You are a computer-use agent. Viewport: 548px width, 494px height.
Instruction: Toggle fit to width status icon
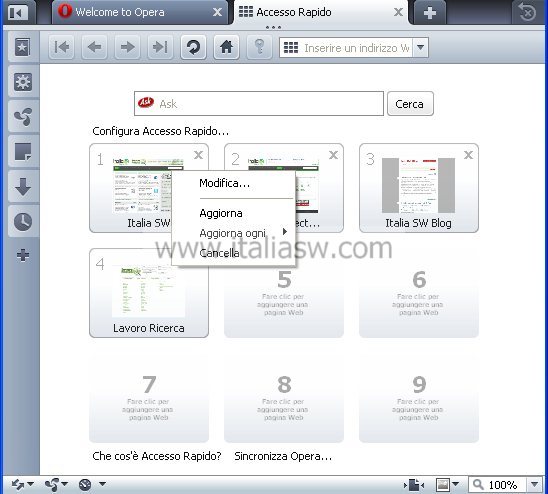[x=414, y=485]
